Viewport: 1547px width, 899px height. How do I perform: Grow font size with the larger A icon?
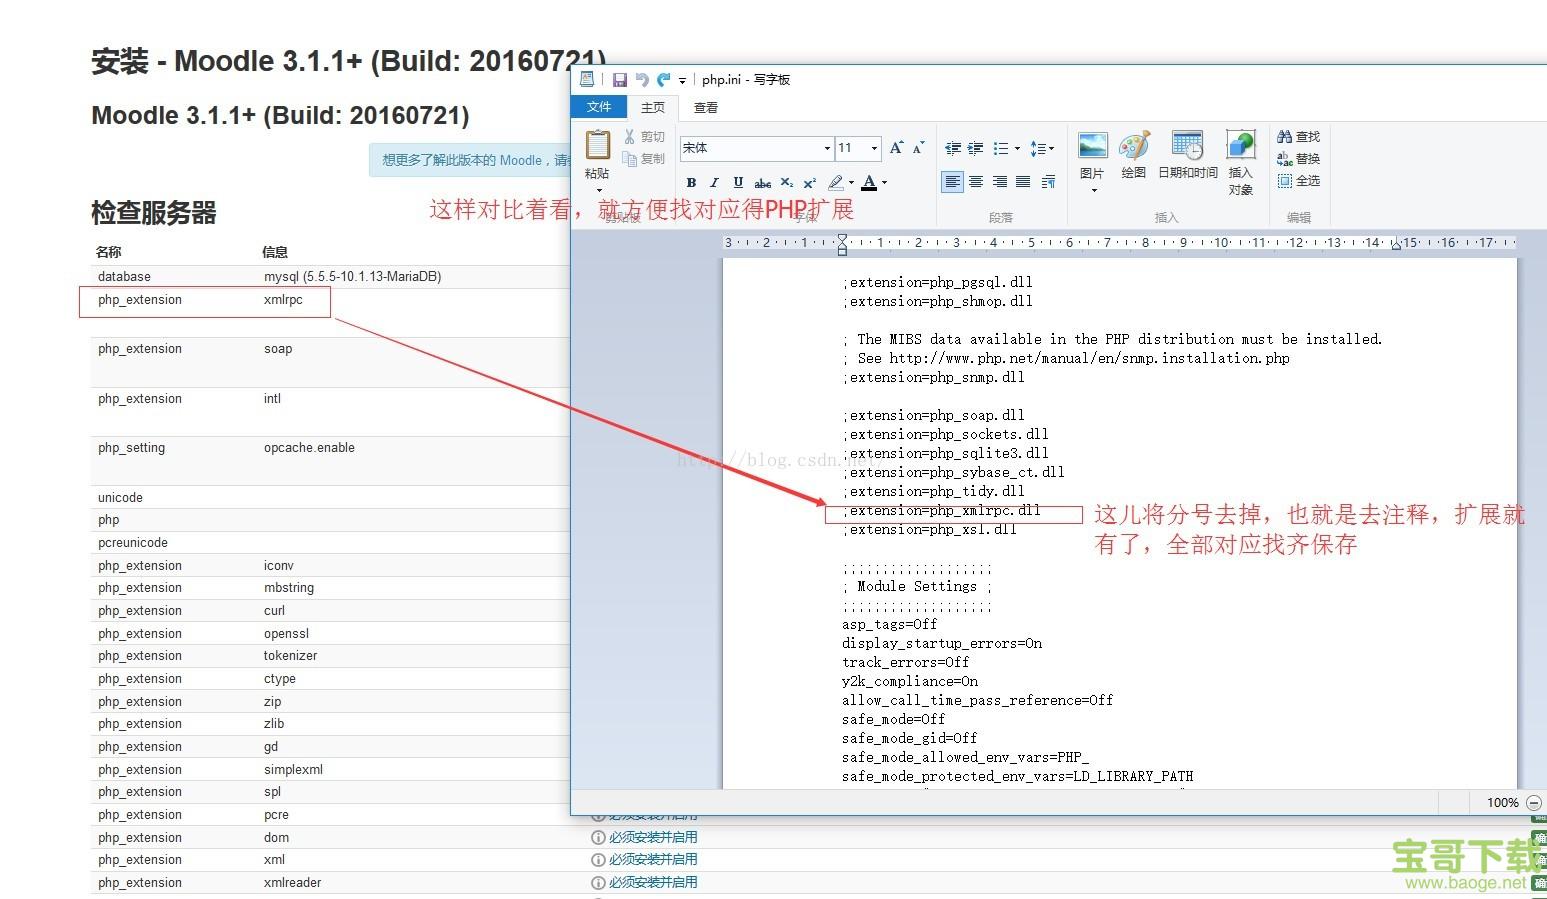tap(897, 148)
